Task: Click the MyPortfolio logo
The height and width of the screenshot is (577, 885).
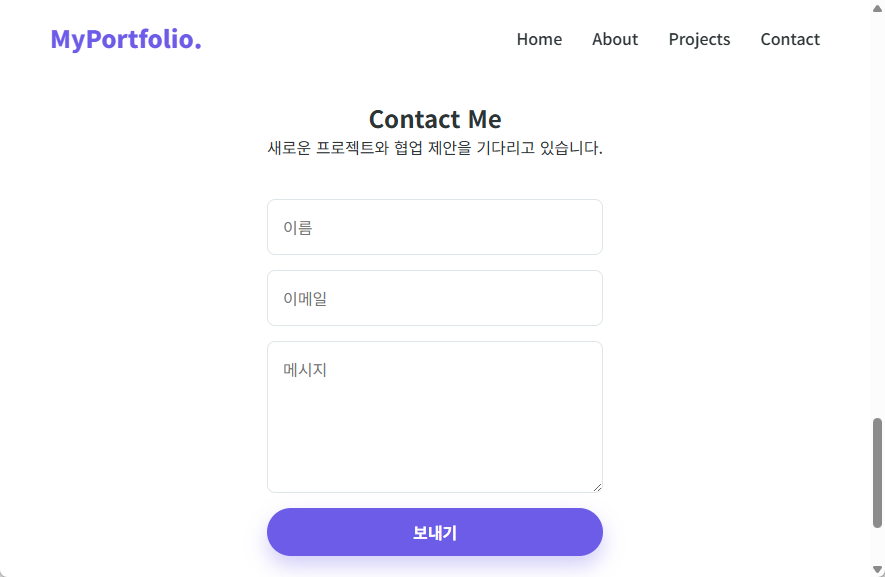Action: point(125,39)
